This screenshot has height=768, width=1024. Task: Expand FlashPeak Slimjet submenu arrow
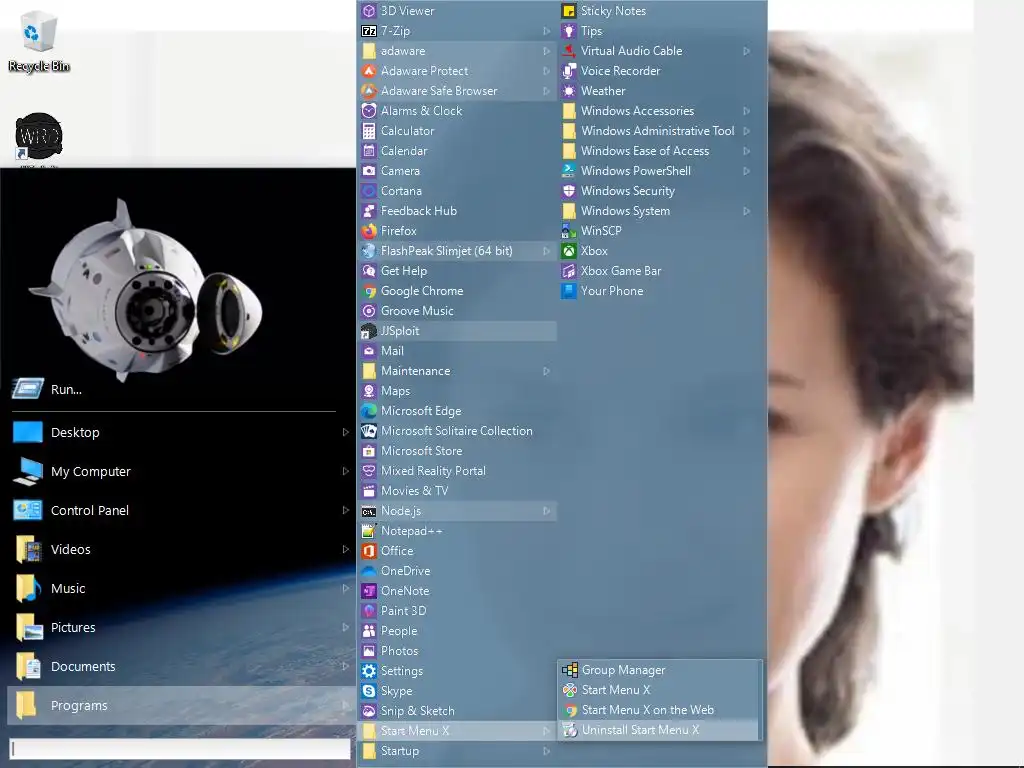[x=546, y=251]
